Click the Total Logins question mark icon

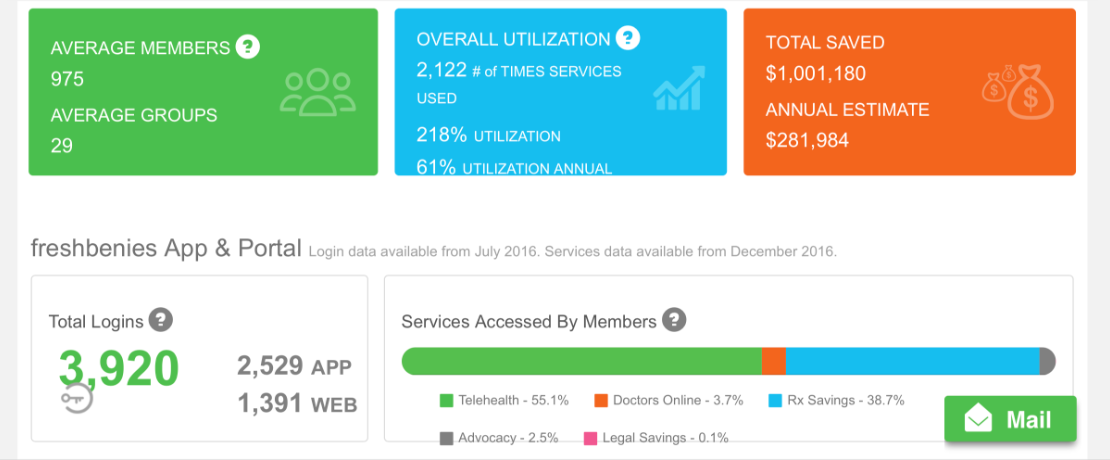[x=161, y=321]
